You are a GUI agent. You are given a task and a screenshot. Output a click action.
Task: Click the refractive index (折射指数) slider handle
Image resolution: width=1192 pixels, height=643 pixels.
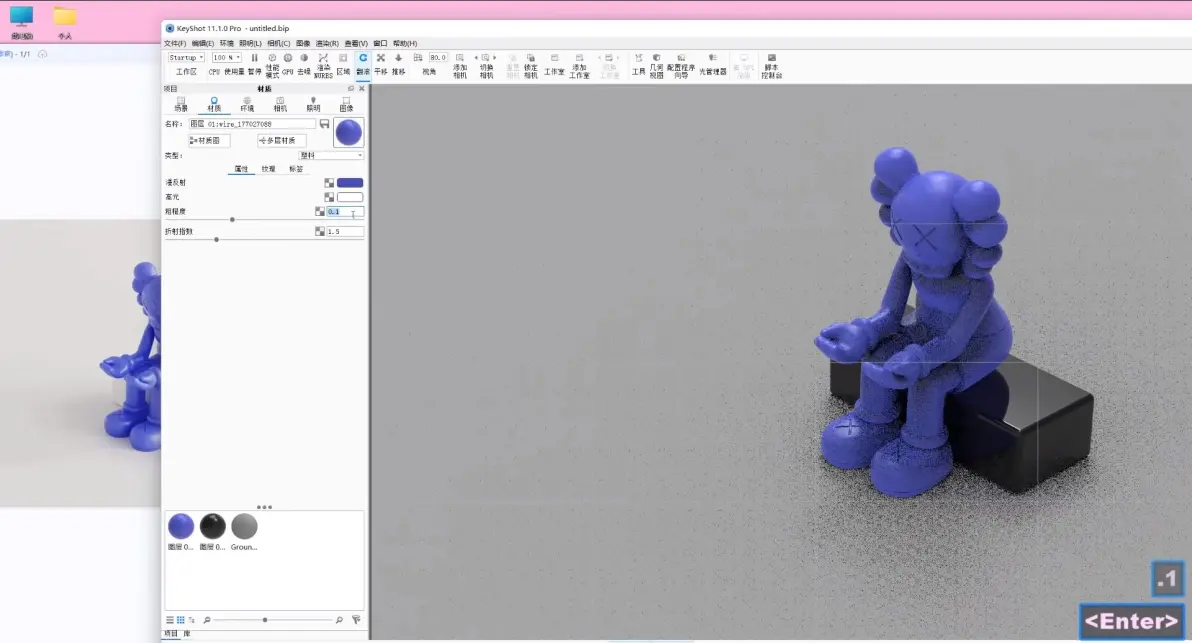coord(217,239)
